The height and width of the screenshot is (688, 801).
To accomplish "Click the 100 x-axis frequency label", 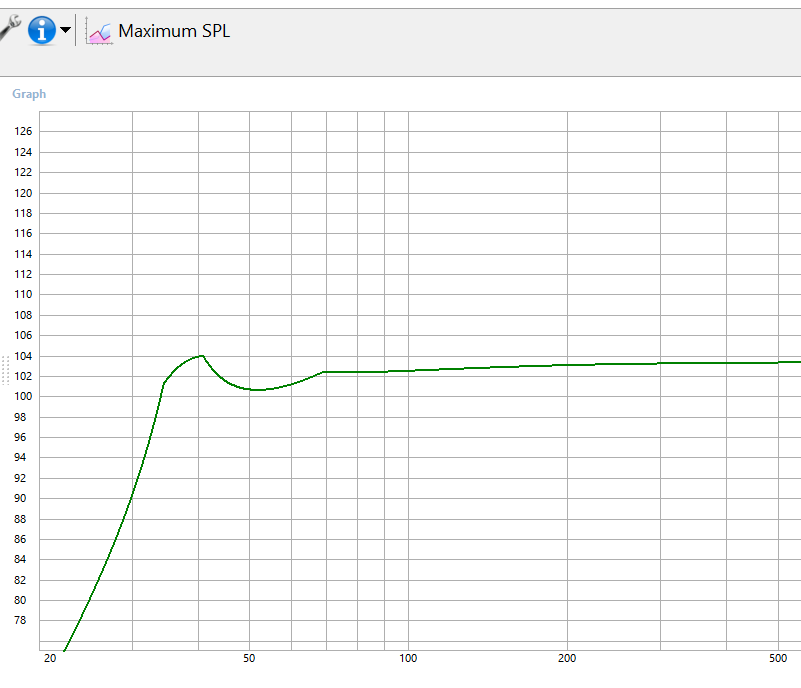I will coord(408,658).
